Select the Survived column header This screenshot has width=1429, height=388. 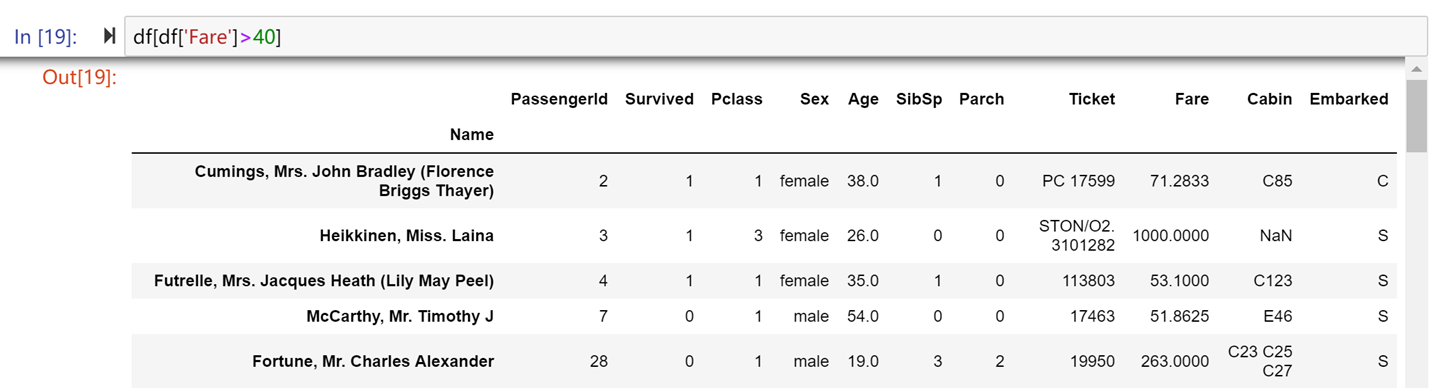click(659, 99)
